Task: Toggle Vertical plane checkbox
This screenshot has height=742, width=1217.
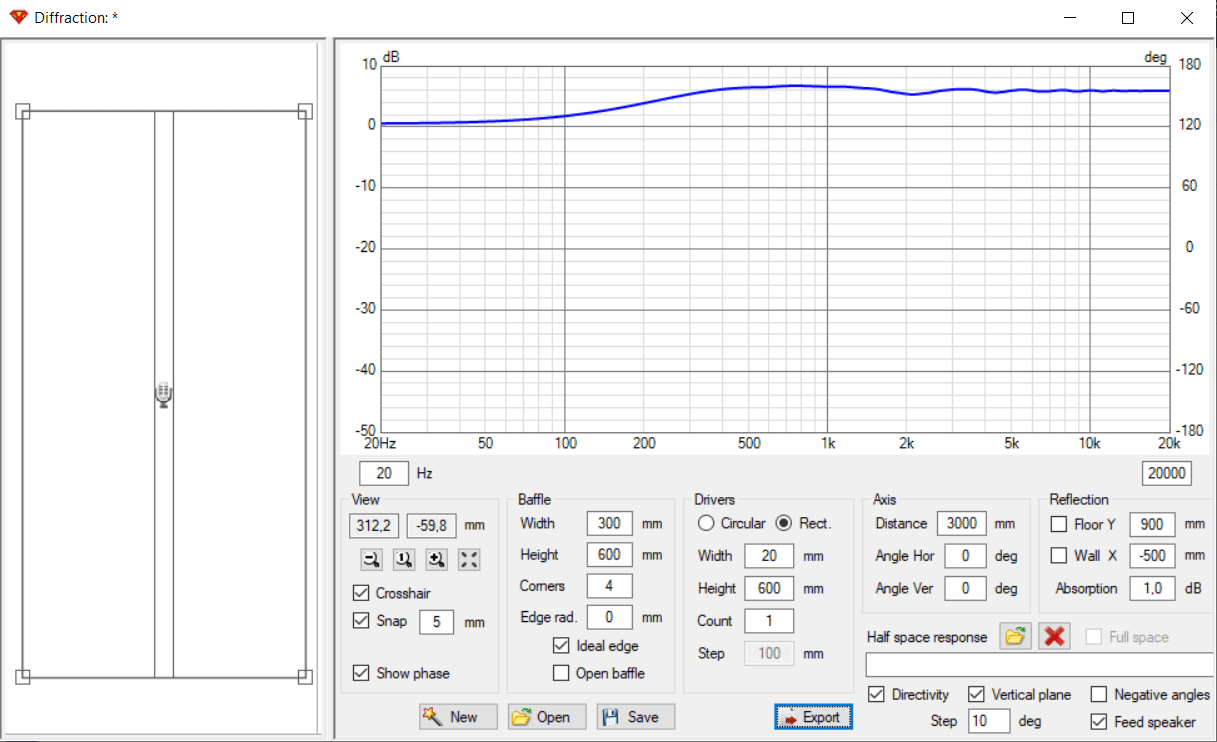Action: pyautogui.click(x=977, y=694)
